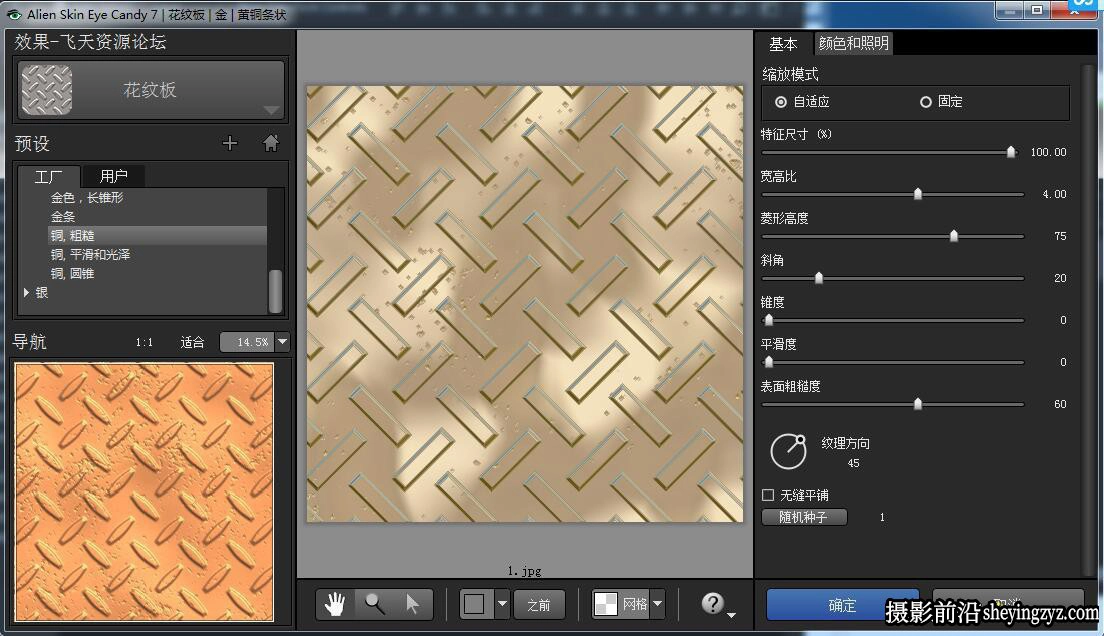Click the 表面粗糙度 value 60
Image resolution: width=1104 pixels, height=636 pixels.
[1060, 404]
